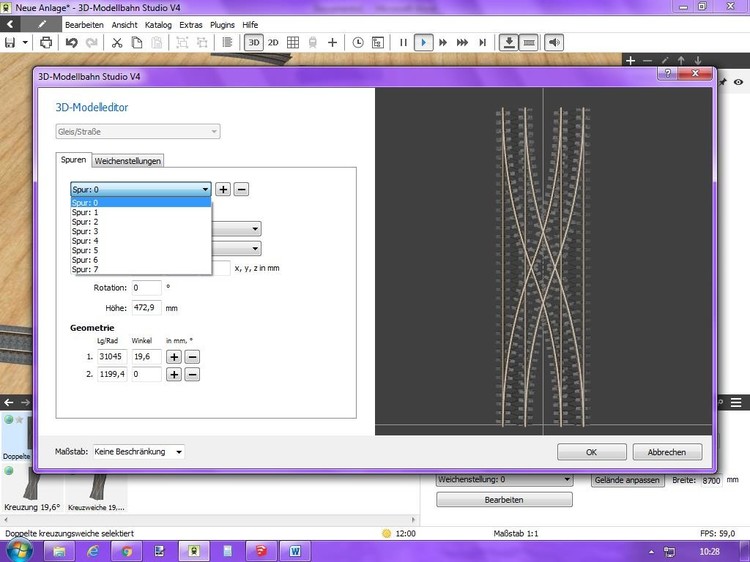This screenshot has height=562, width=750.
Task: Pause the simulation
Action: [403, 43]
